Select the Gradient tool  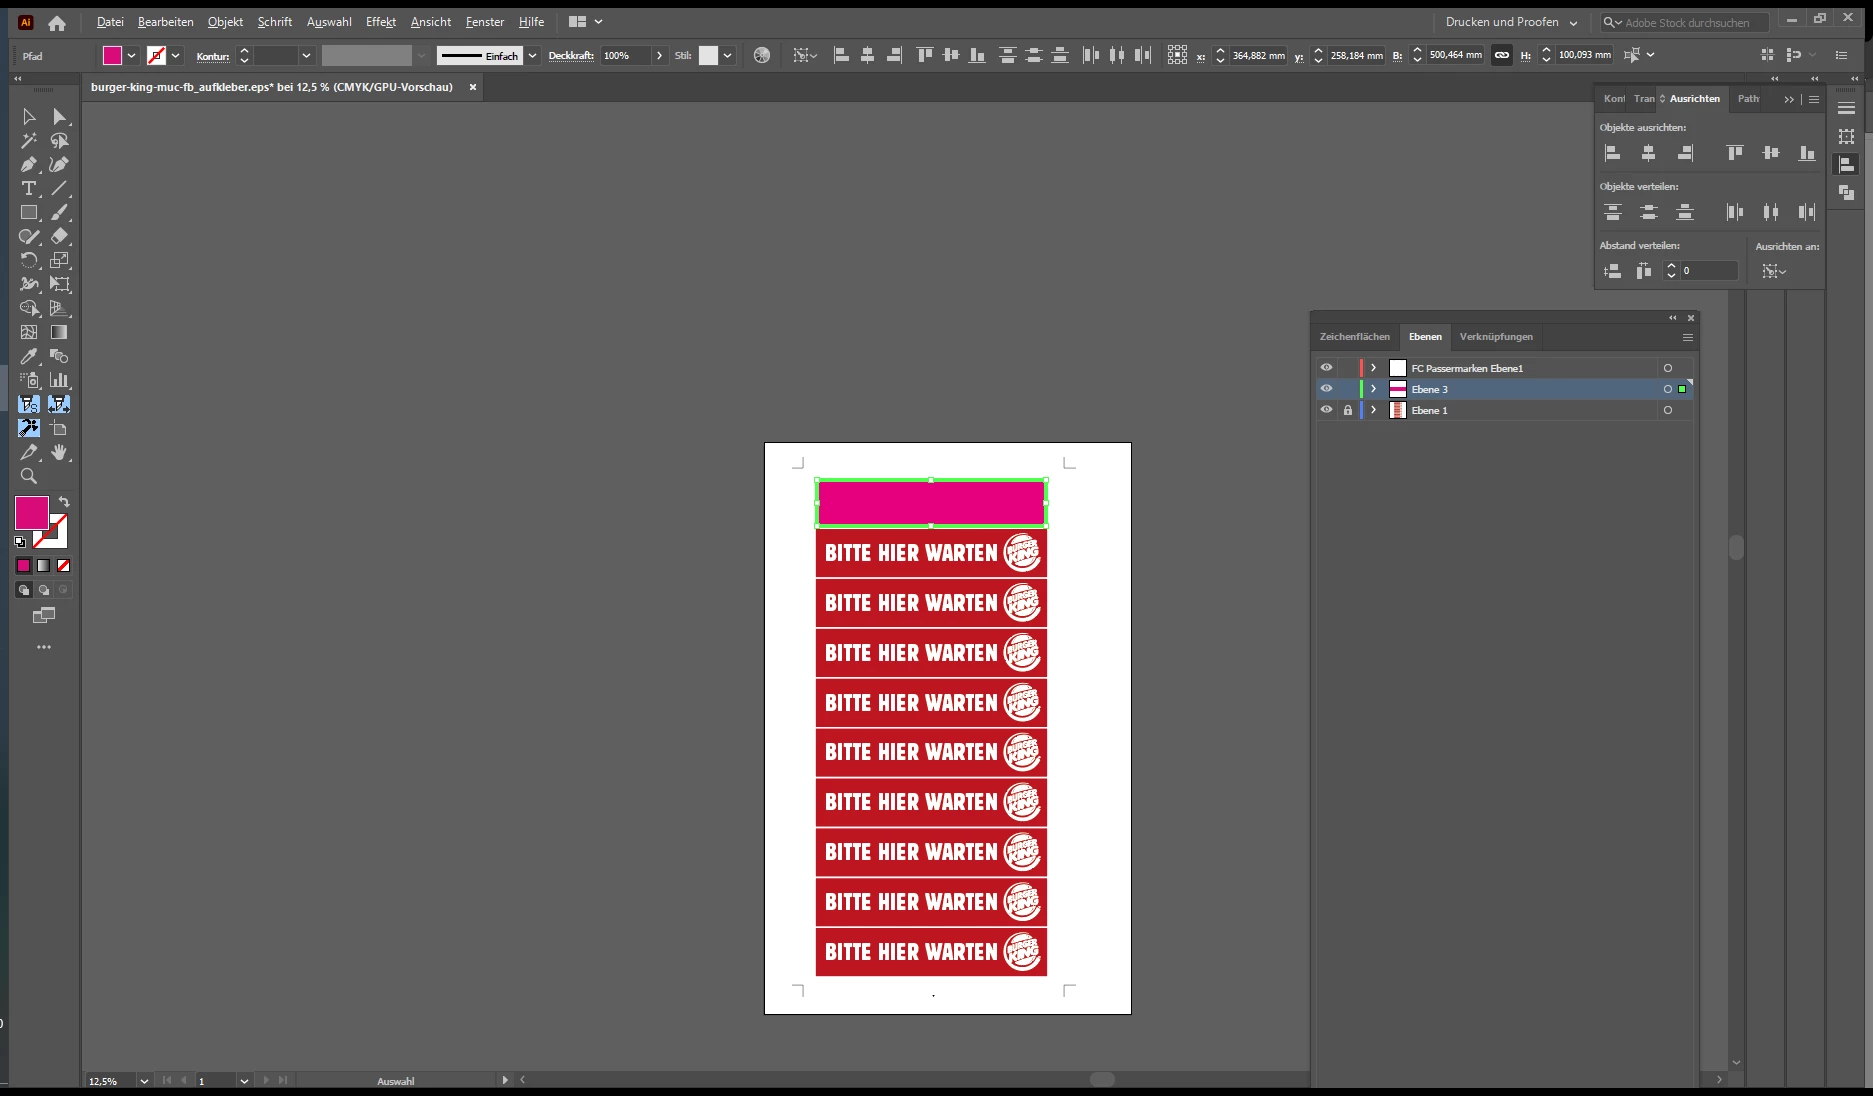click(59, 332)
